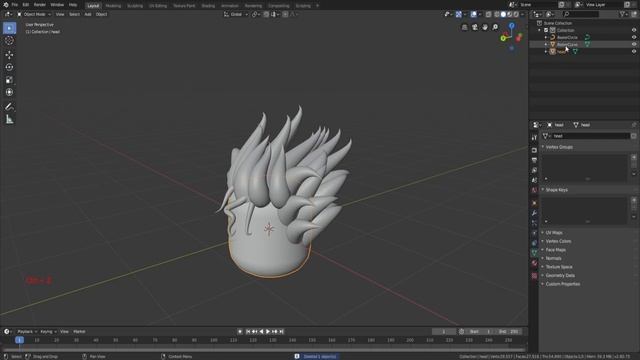Select the Transform tool

point(9,92)
